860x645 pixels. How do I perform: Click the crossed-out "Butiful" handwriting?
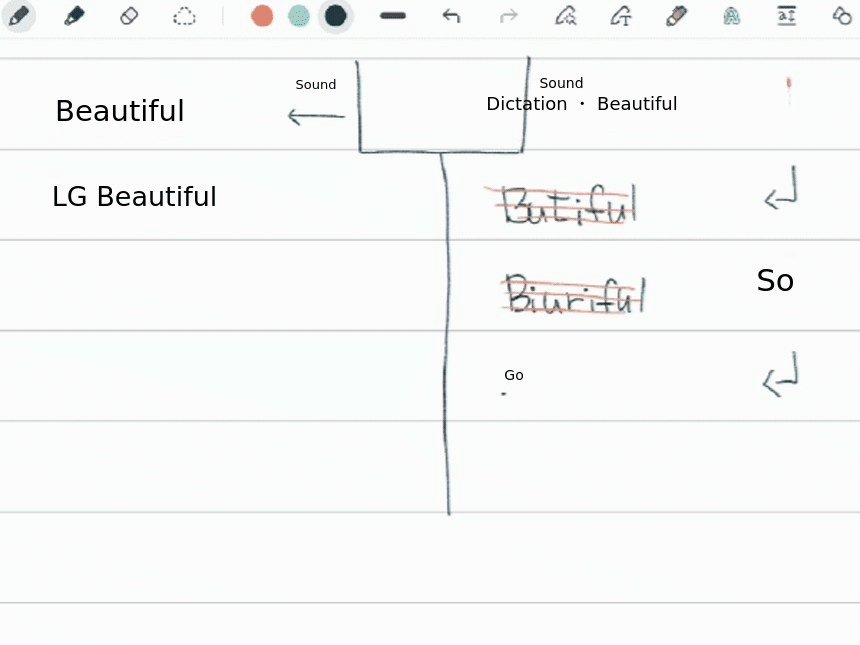567,205
